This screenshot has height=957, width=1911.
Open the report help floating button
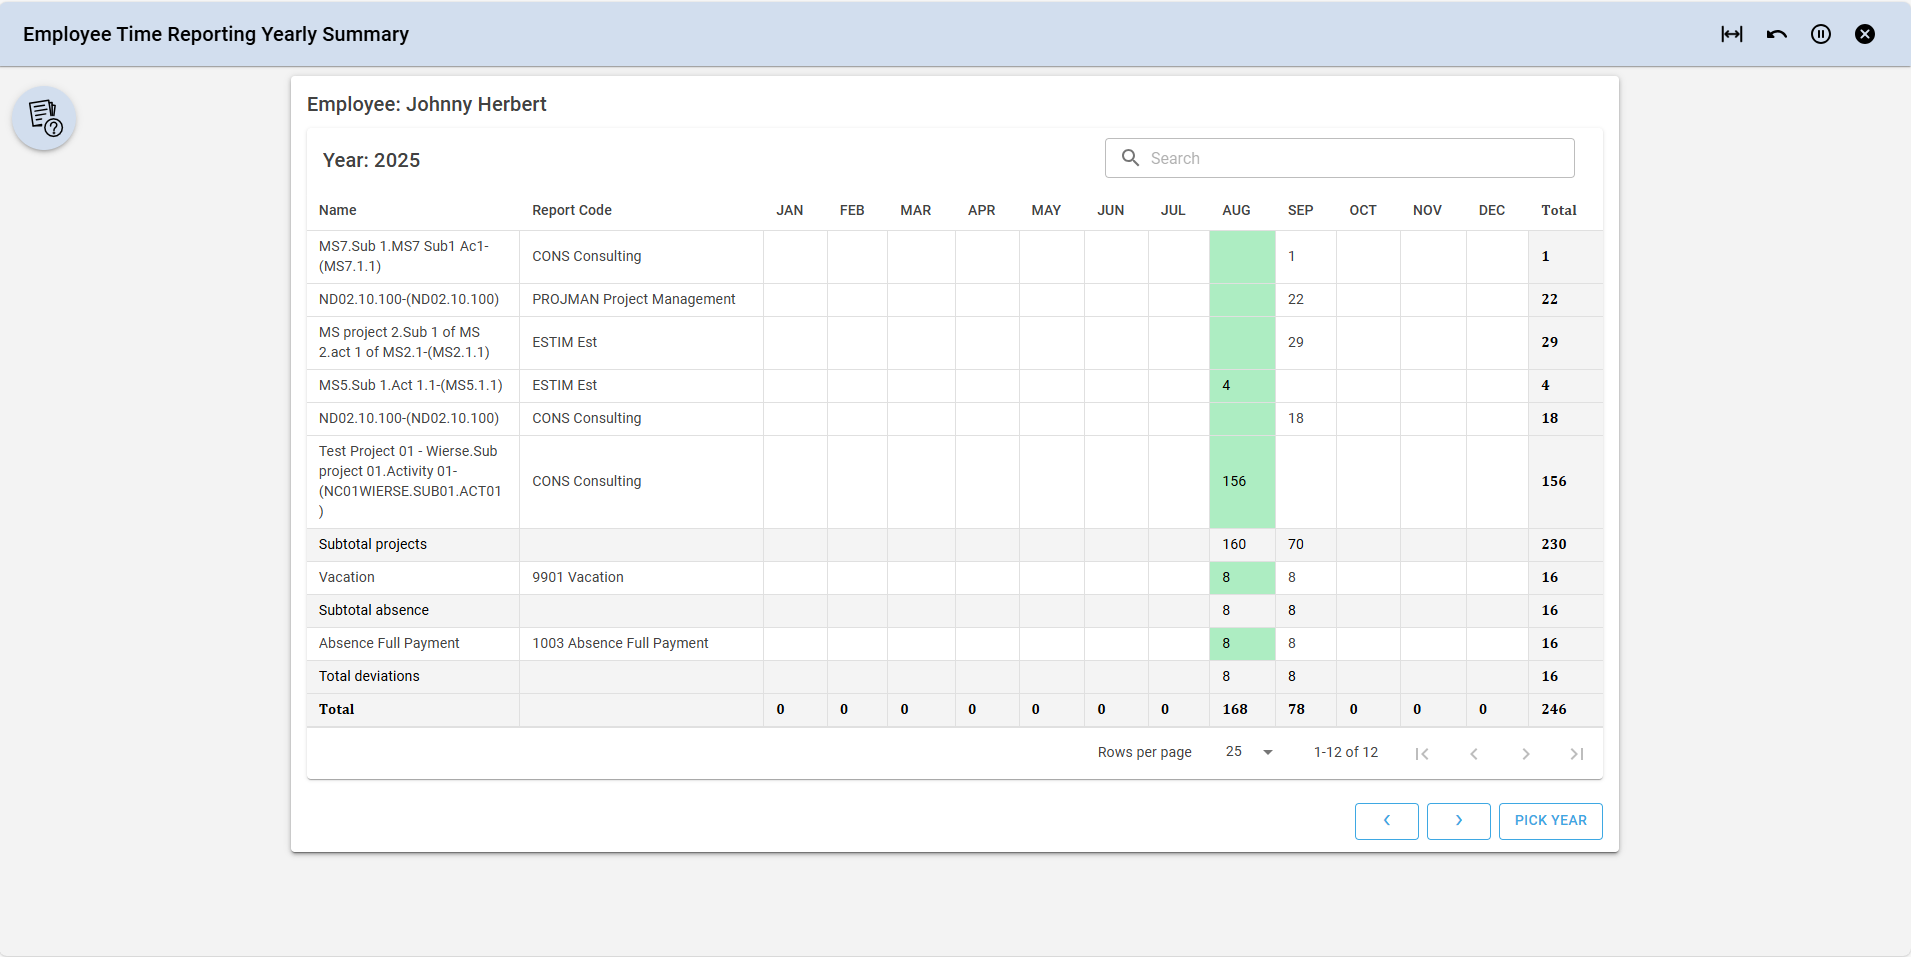(44, 119)
